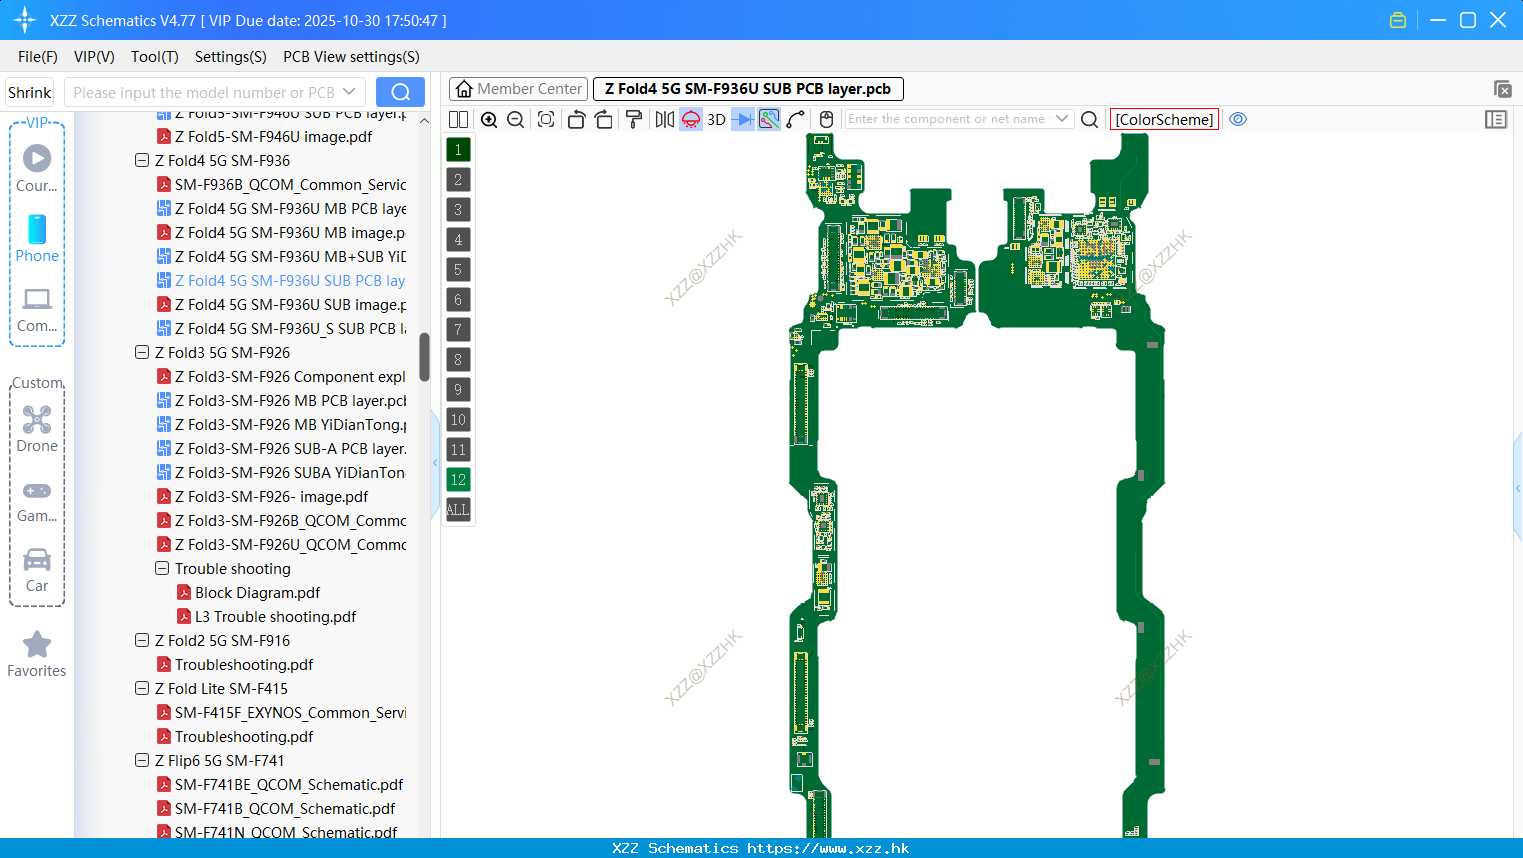Open the Tool(T) menu
This screenshot has width=1523, height=858.
pyautogui.click(x=155, y=57)
